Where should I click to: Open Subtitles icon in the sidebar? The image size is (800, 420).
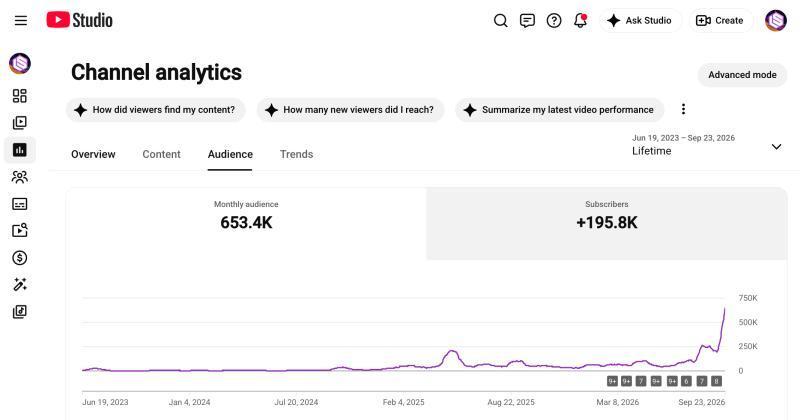point(20,204)
